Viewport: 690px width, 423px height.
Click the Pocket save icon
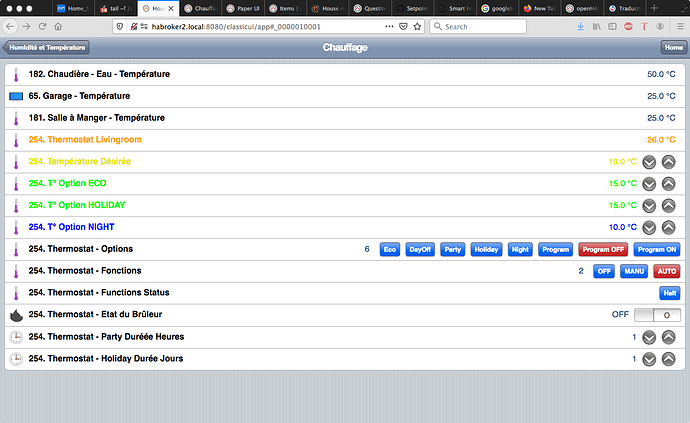[x=403, y=26]
